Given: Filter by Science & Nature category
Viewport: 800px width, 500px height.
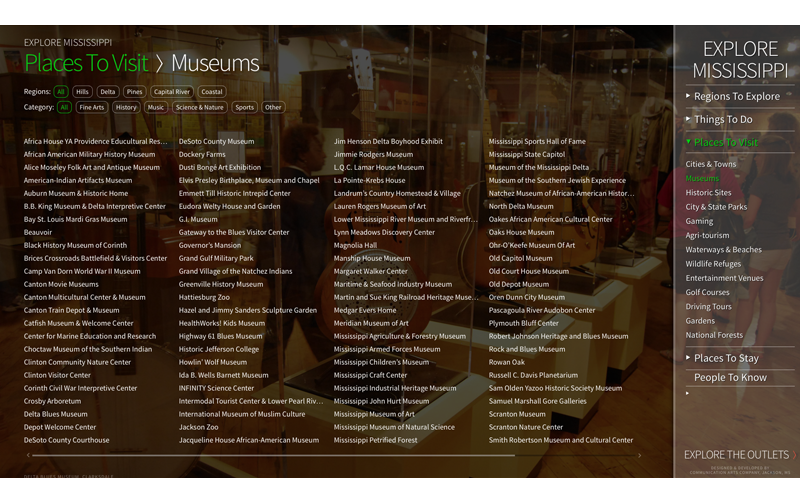Looking at the screenshot, I should [199, 107].
